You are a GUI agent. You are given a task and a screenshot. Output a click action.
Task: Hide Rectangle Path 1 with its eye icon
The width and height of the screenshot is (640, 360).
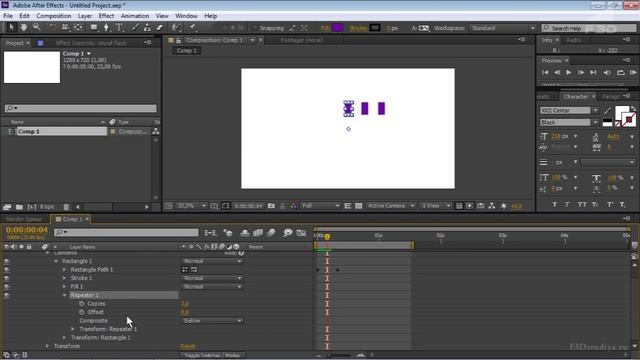pyautogui.click(x=7, y=270)
